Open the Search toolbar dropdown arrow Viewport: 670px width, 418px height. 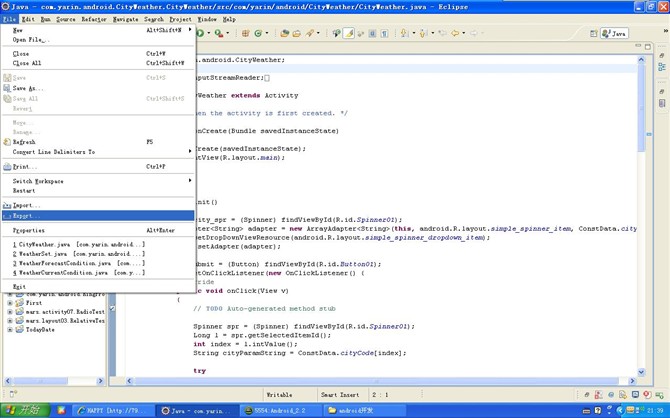tap(318, 33)
